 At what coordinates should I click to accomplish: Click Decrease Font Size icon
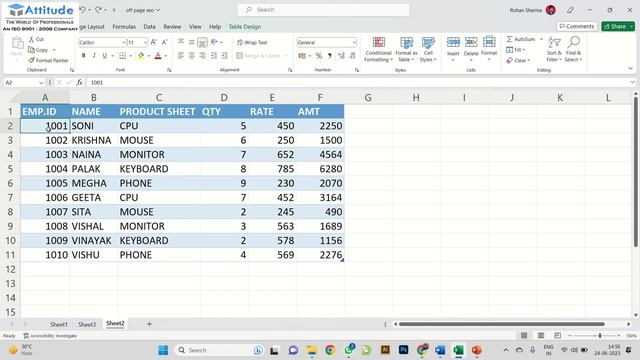click(x=164, y=42)
